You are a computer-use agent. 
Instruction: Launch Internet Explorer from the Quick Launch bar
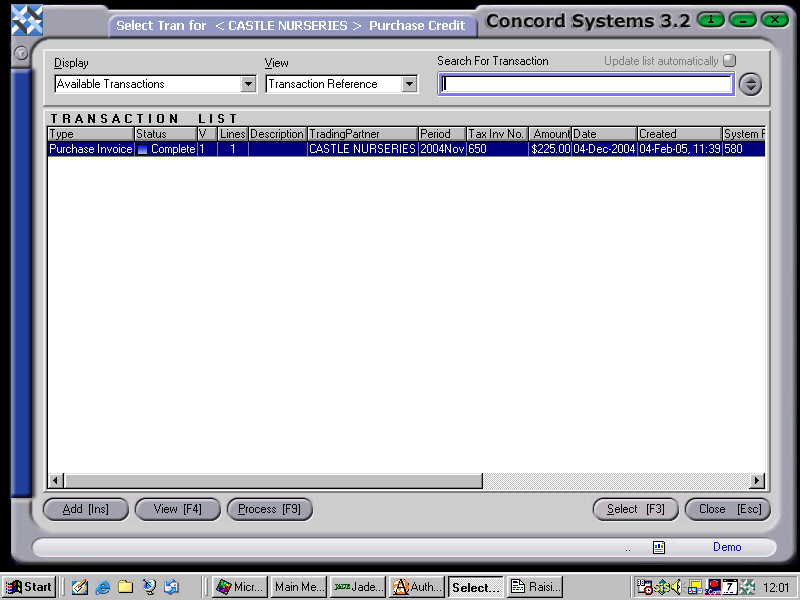[x=104, y=587]
